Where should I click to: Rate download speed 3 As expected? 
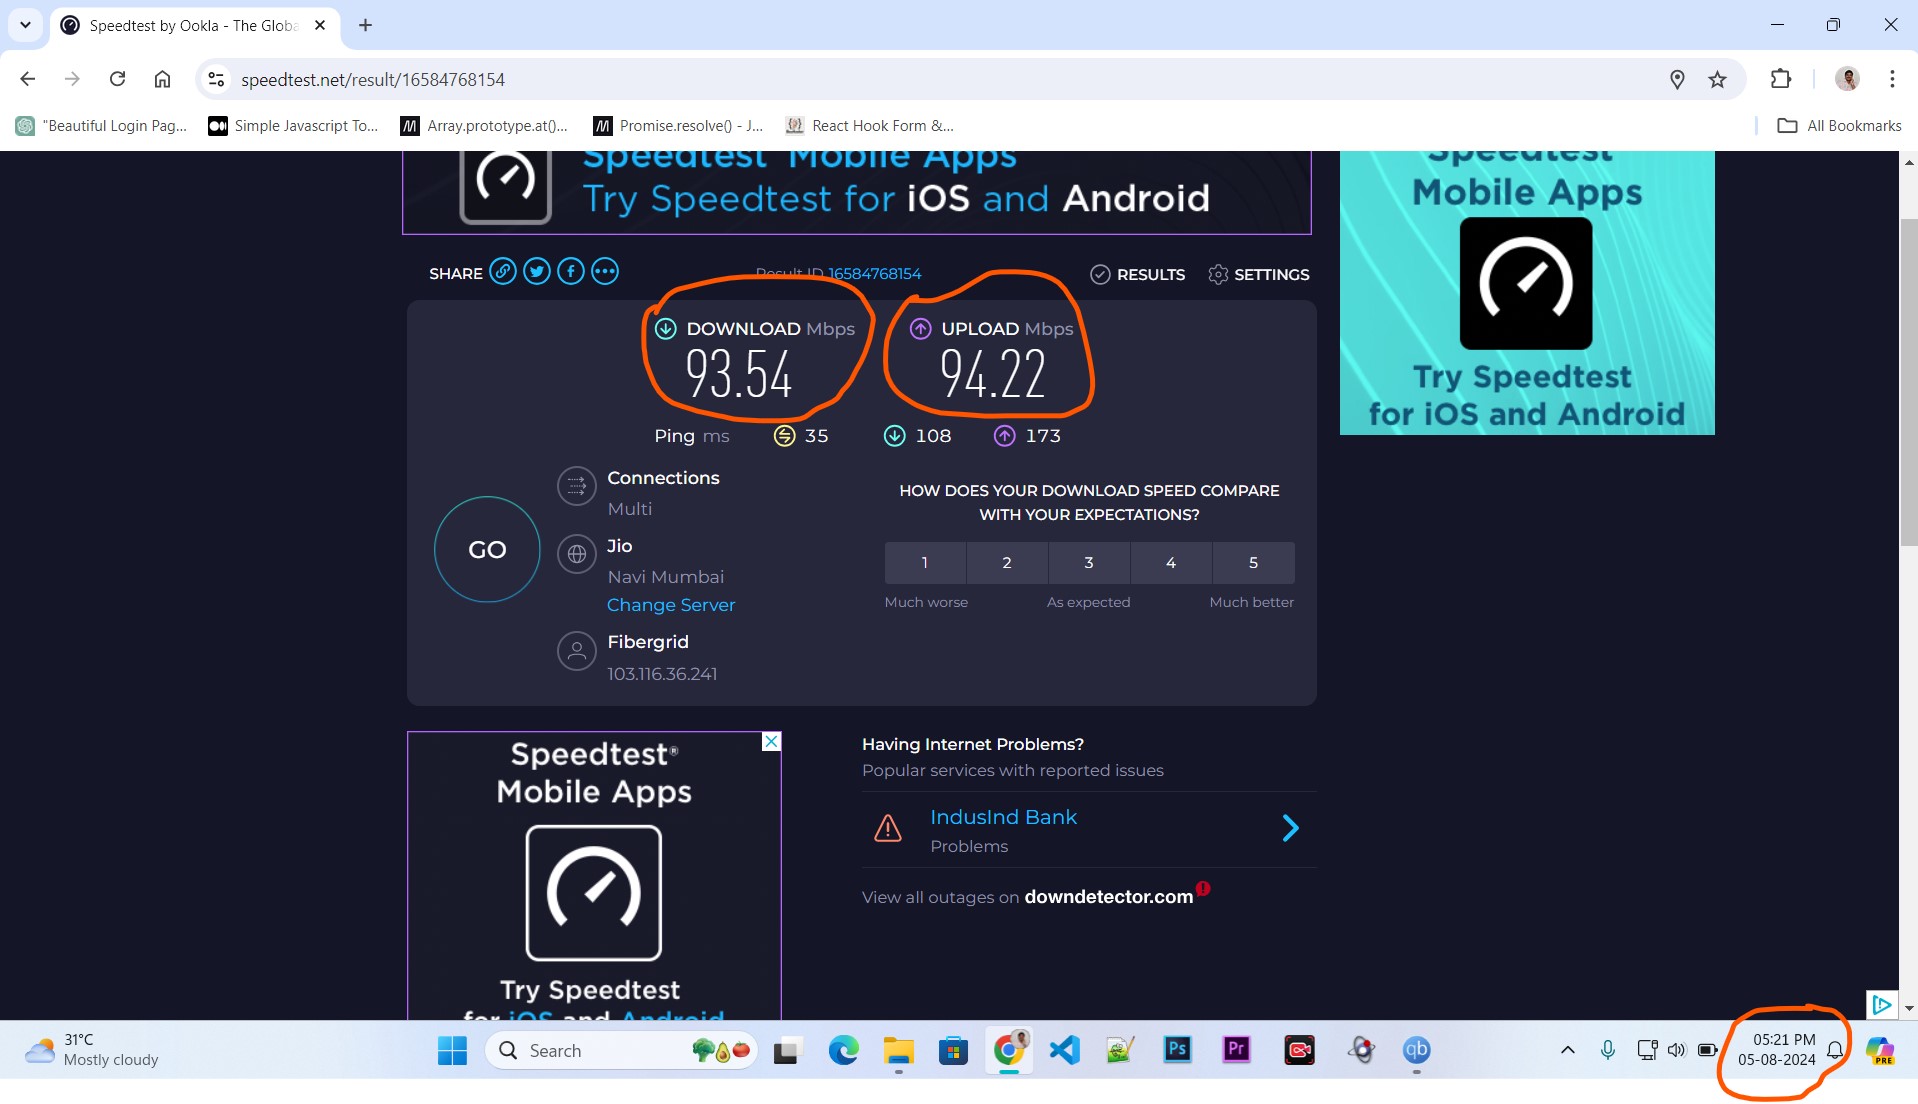1089,562
